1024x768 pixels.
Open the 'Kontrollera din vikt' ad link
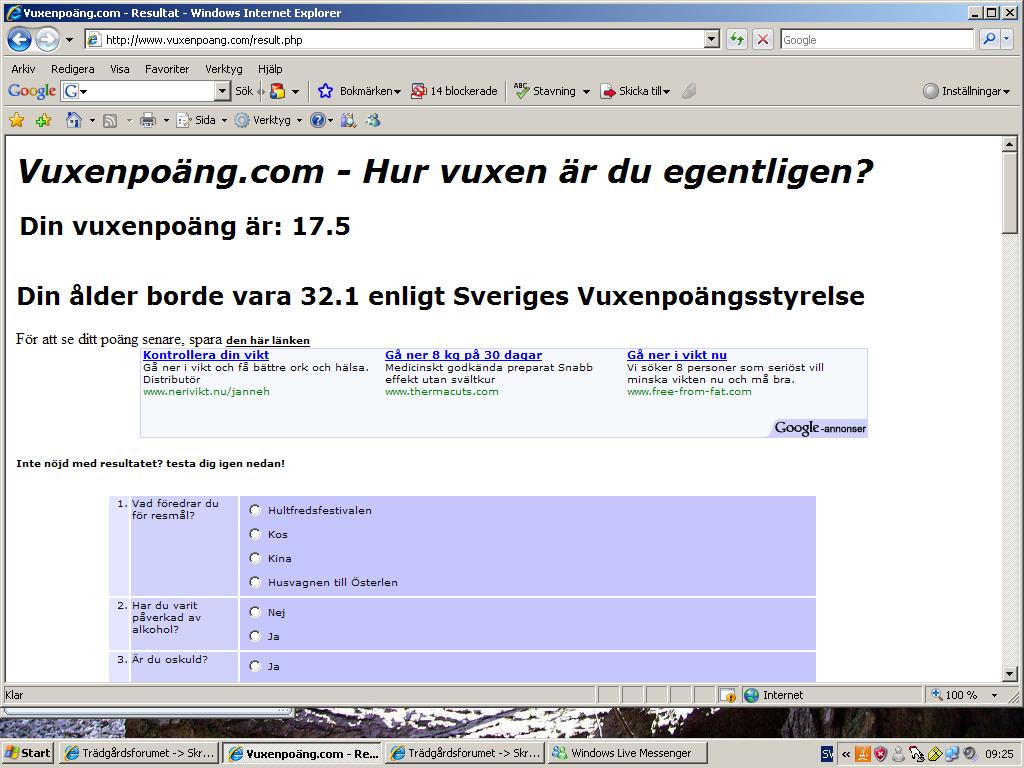[x=205, y=355]
